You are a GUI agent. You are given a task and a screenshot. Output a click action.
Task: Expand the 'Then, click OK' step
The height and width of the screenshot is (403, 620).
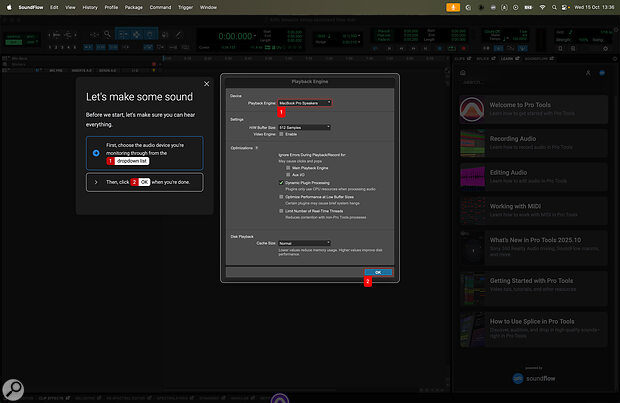[x=96, y=182]
